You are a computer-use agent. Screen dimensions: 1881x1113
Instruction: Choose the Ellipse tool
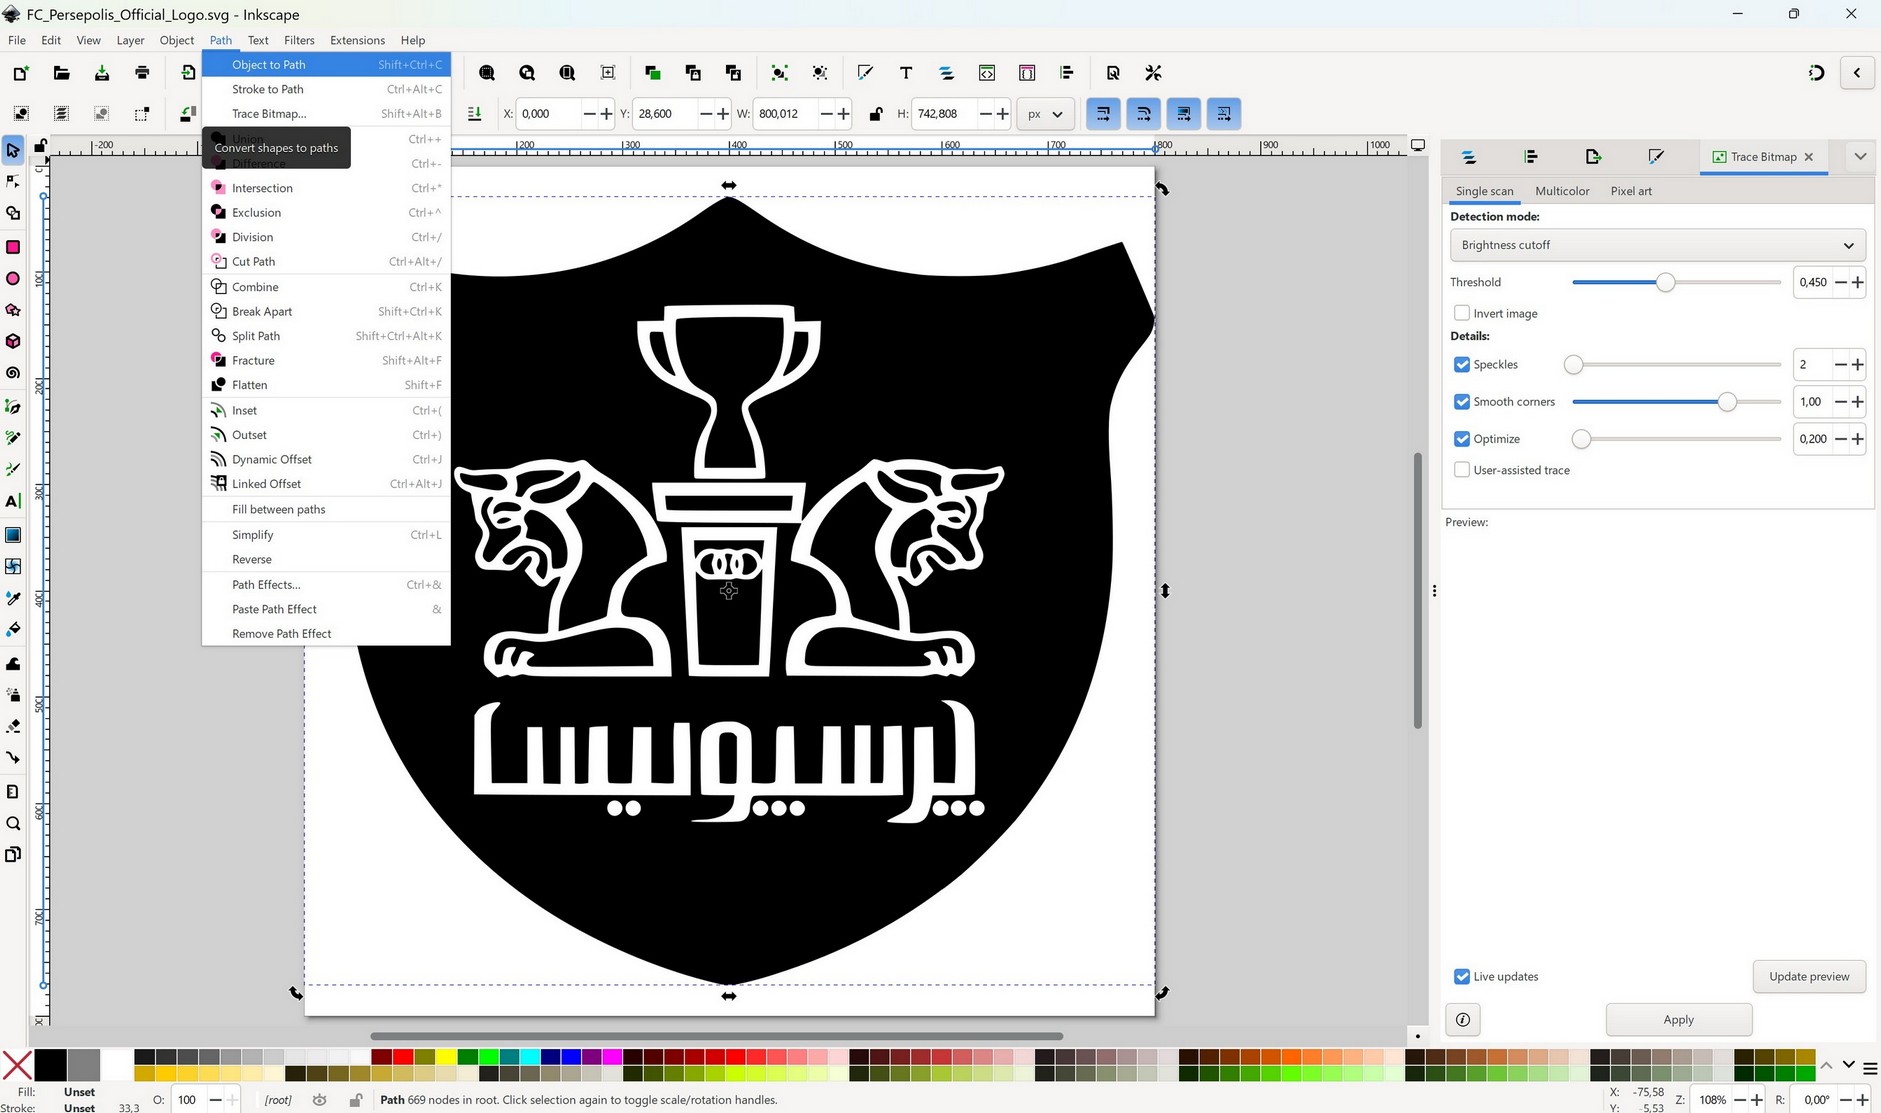pos(13,279)
